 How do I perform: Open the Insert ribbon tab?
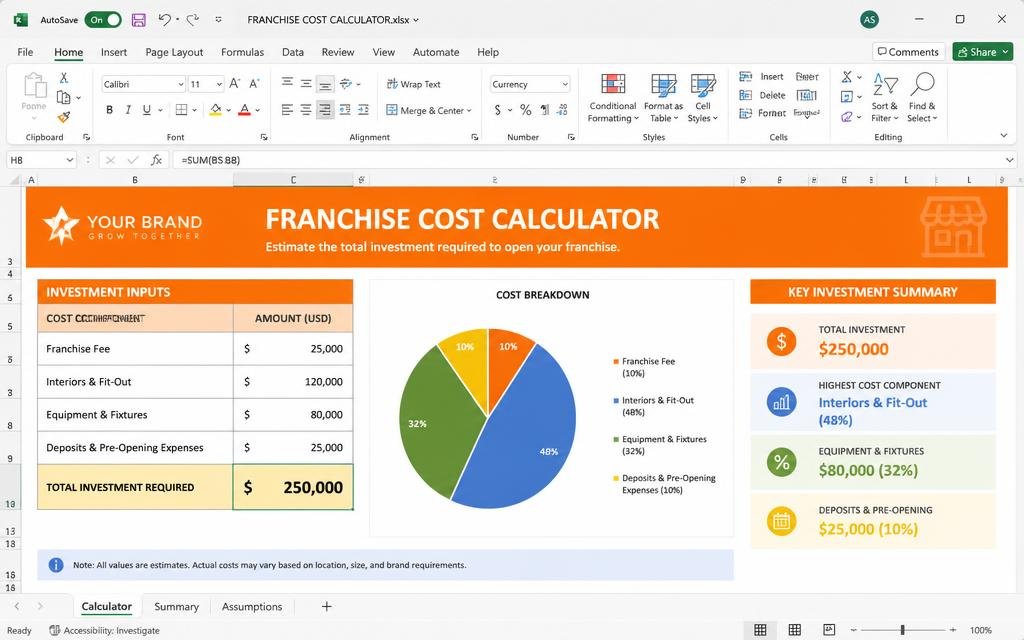[x=114, y=52]
